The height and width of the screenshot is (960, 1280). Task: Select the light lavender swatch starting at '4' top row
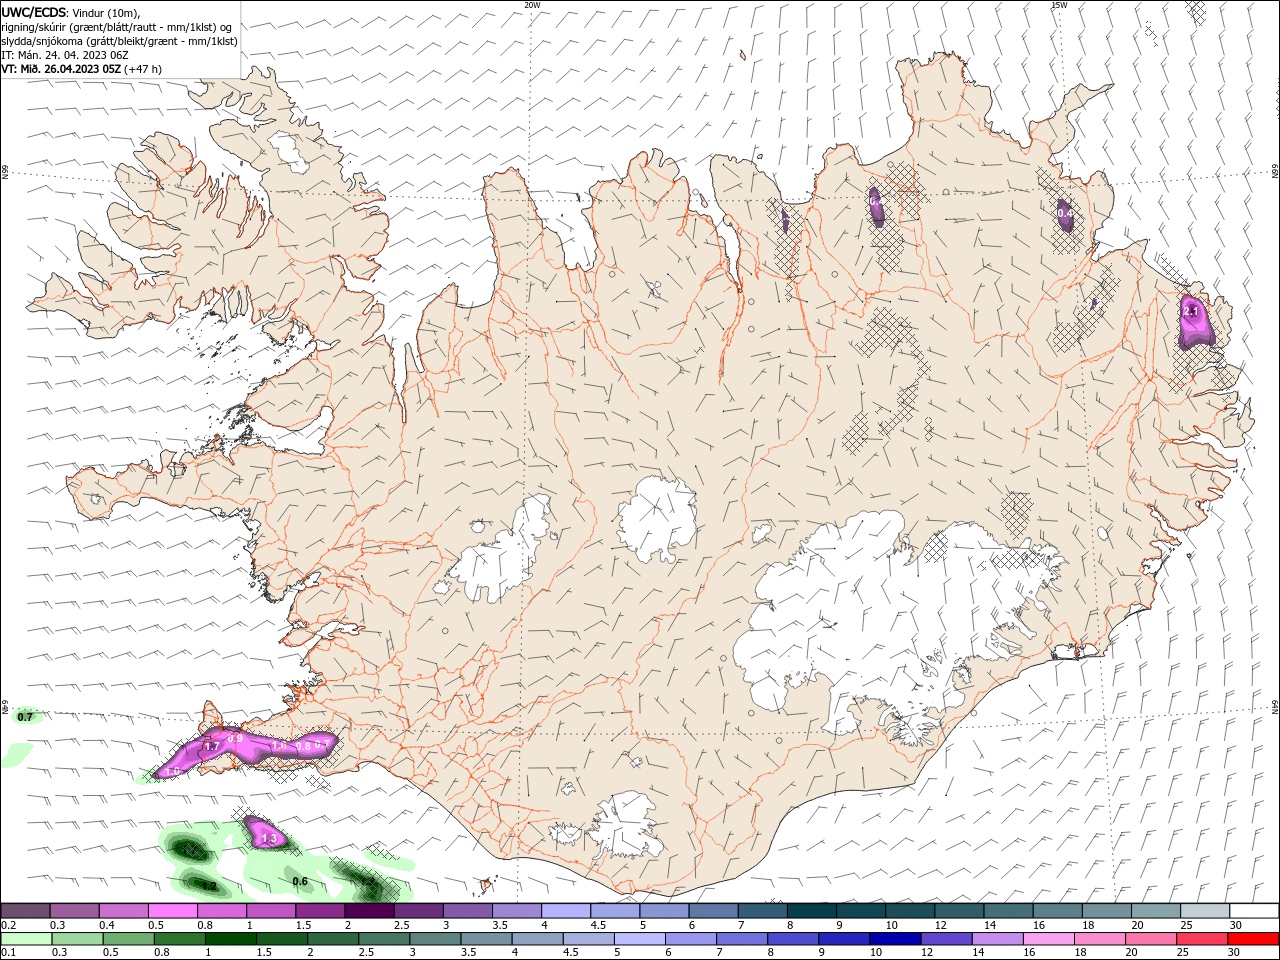566,911
